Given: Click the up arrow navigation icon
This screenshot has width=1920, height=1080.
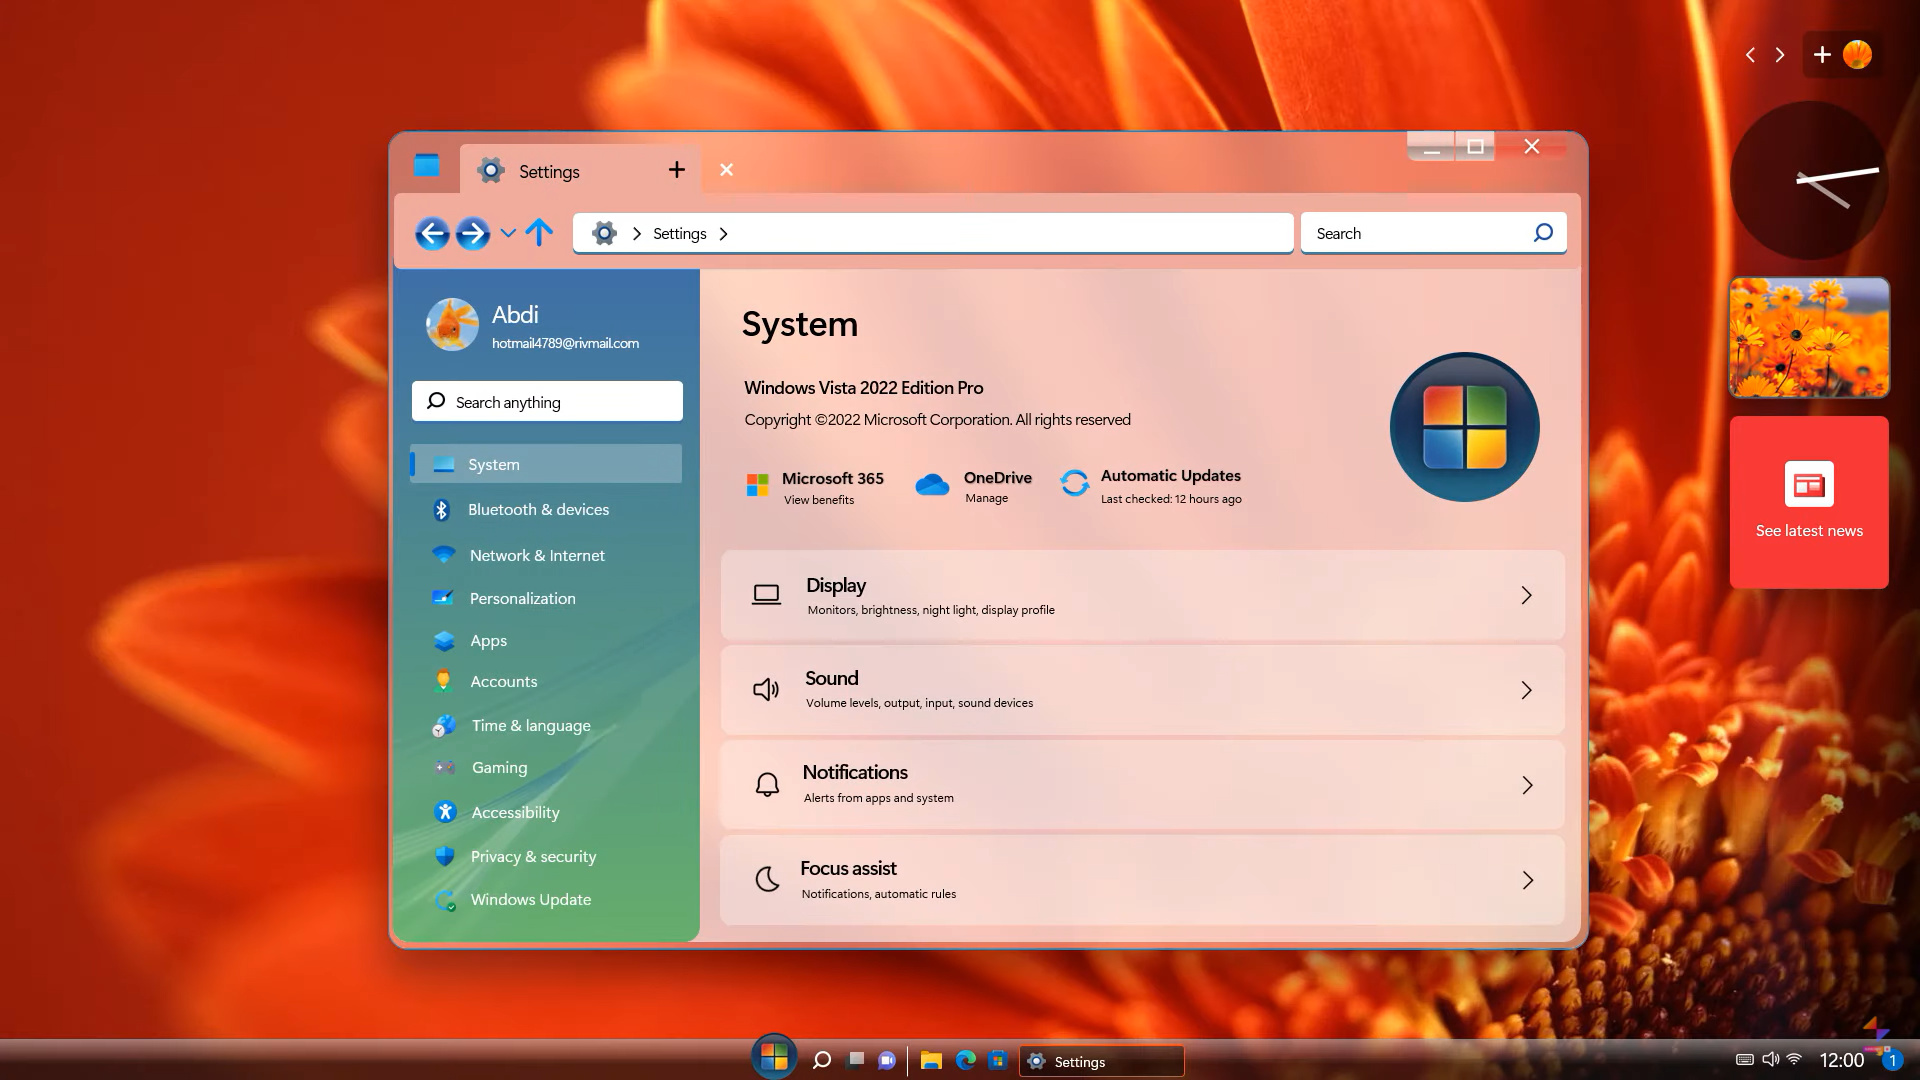Looking at the screenshot, I should pos(539,233).
